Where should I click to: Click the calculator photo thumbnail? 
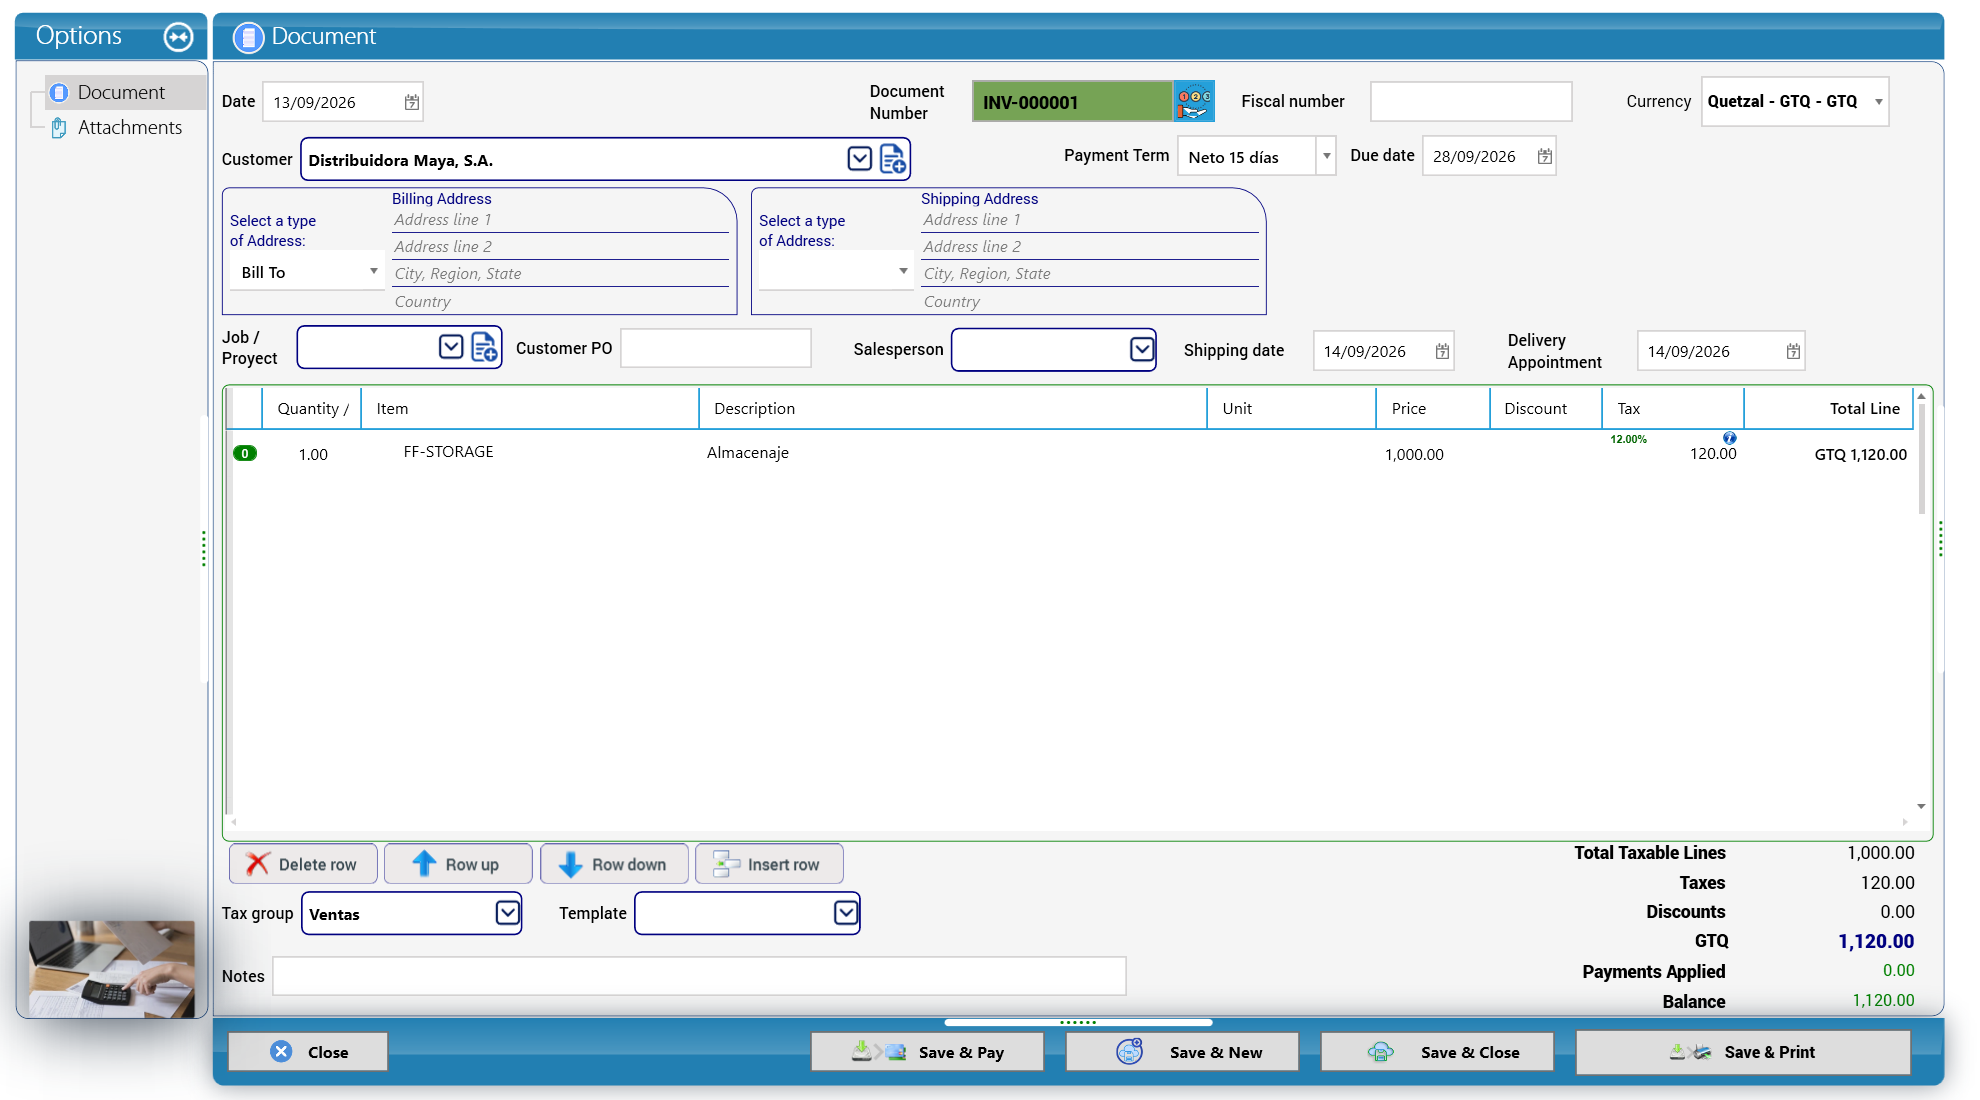pos(112,969)
